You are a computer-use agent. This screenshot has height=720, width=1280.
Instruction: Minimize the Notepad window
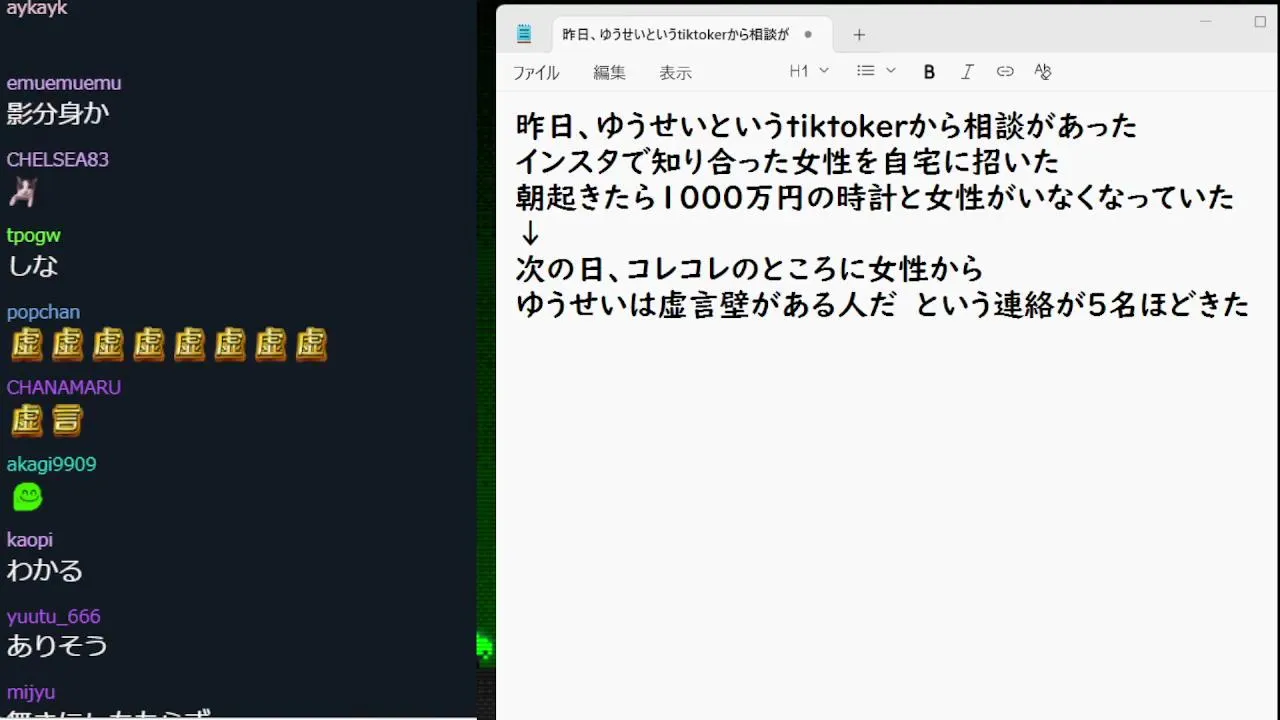pos(1205,21)
